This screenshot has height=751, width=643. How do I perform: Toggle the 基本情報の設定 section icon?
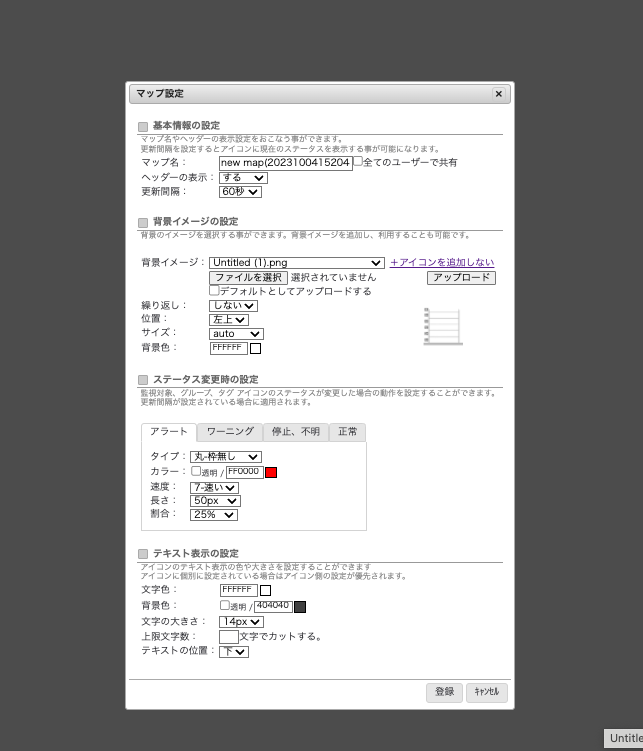coord(143,127)
